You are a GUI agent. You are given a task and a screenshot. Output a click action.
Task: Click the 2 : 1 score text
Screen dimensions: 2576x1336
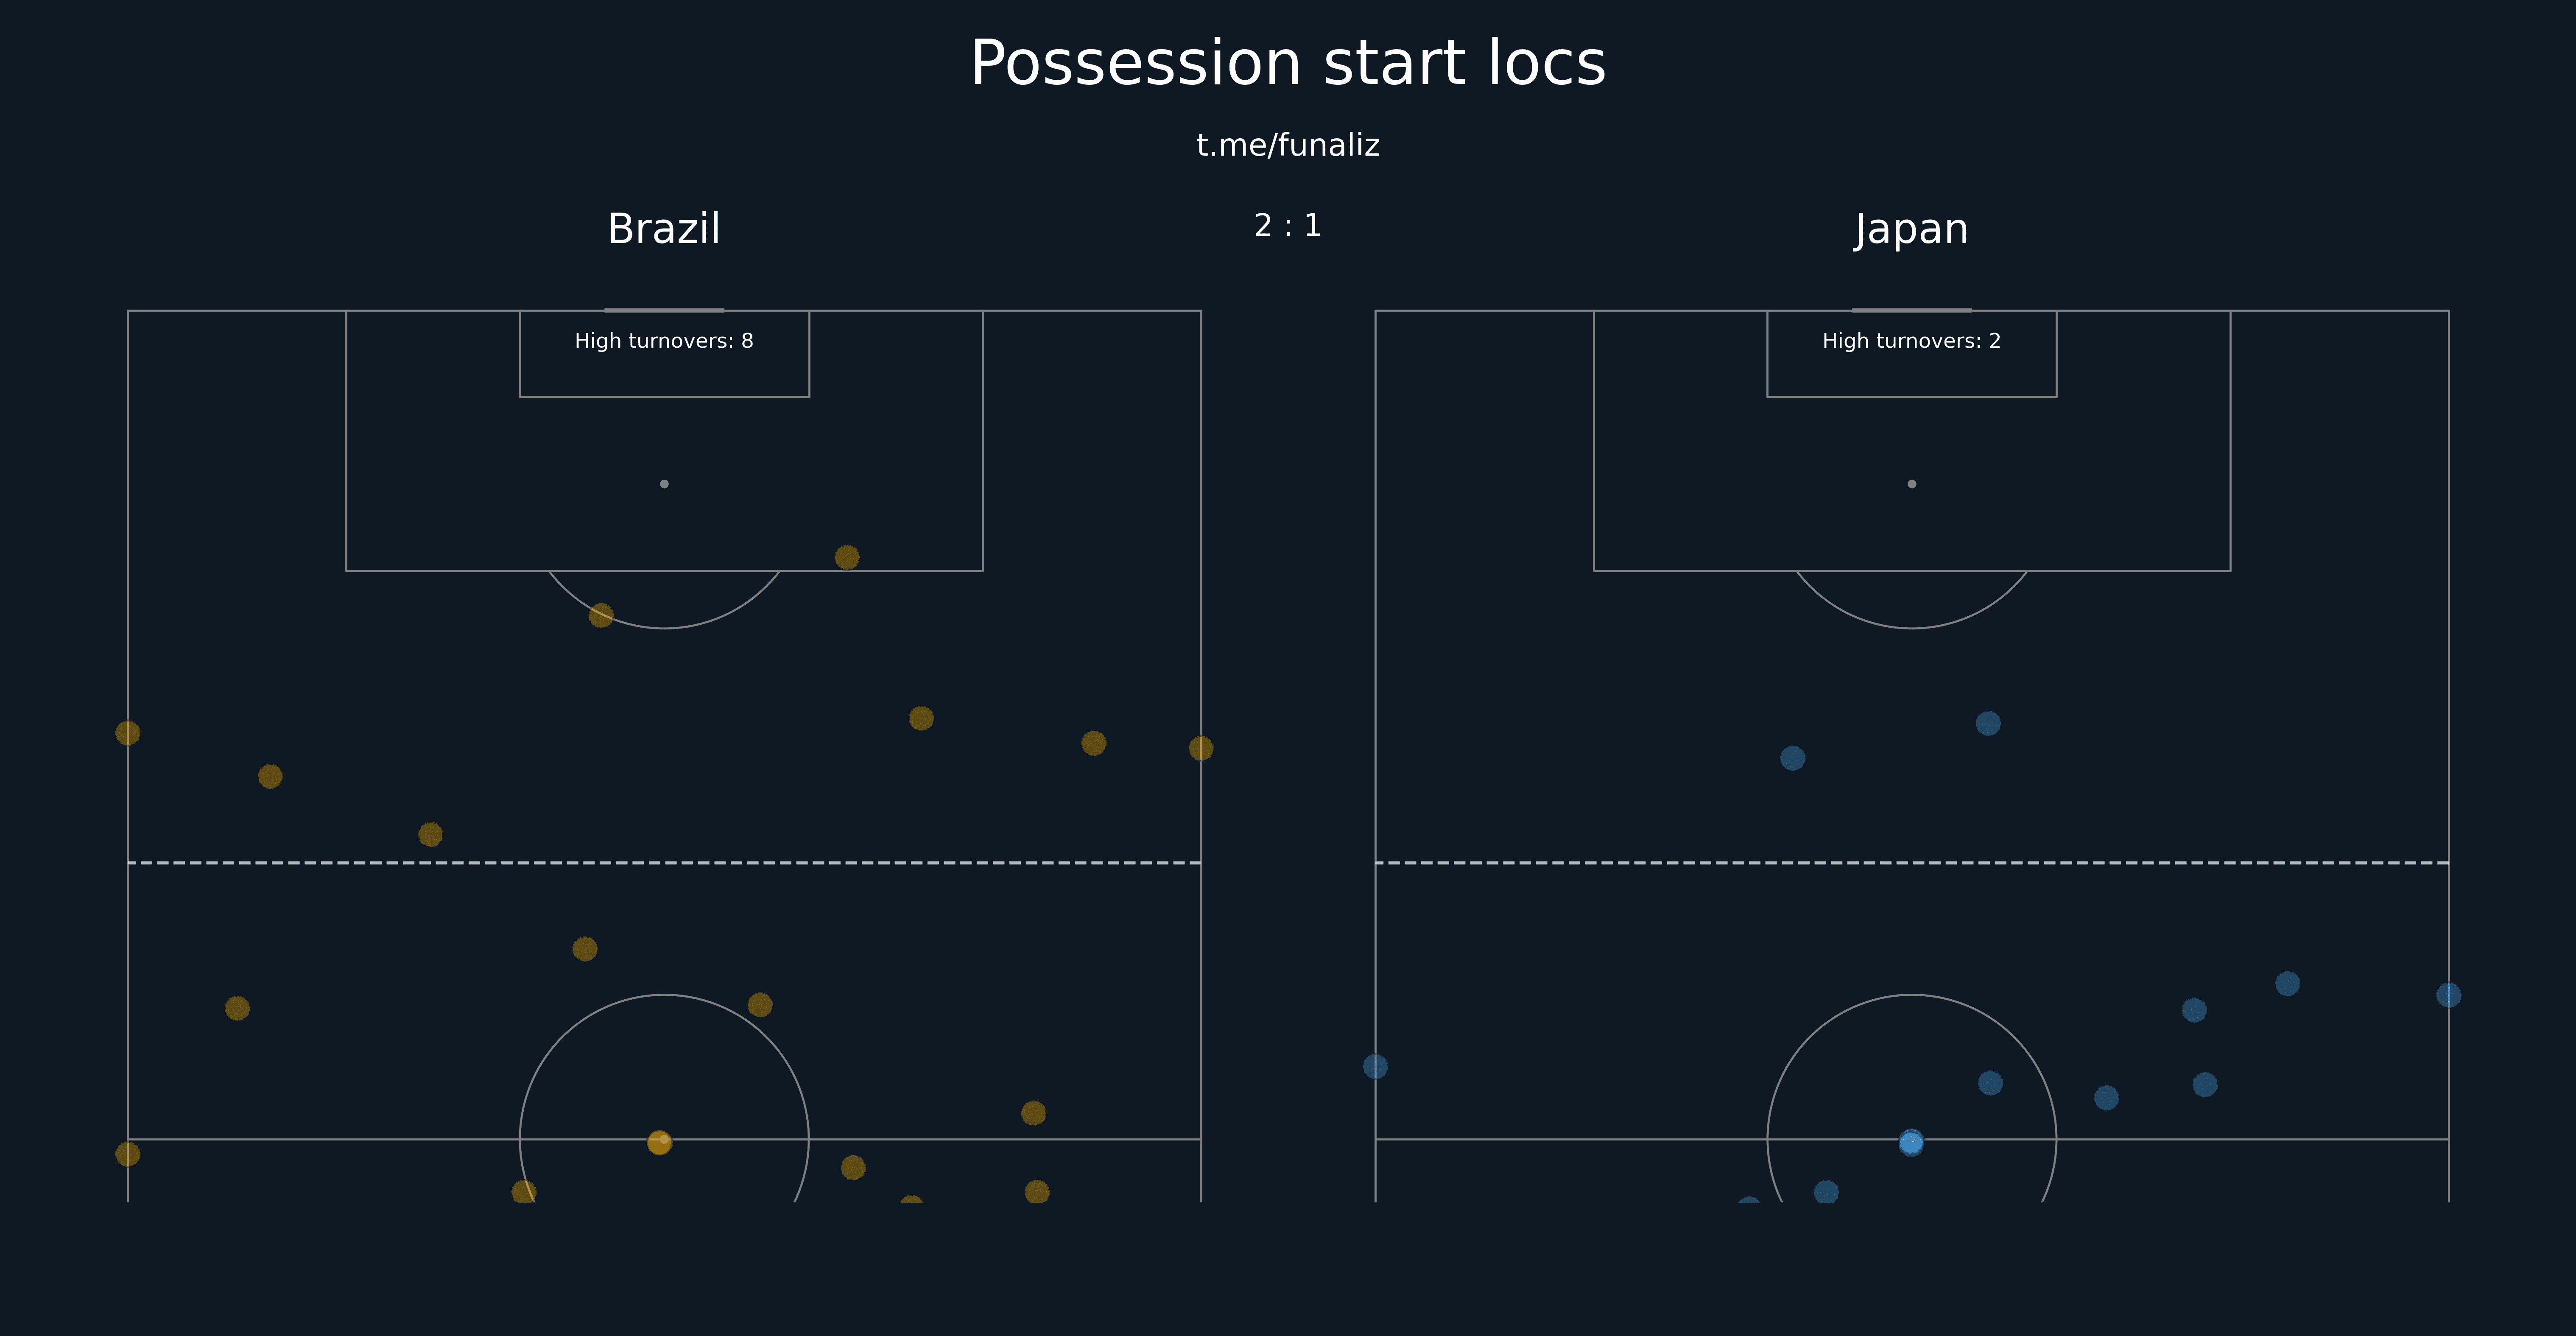pyautogui.click(x=1288, y=226)
